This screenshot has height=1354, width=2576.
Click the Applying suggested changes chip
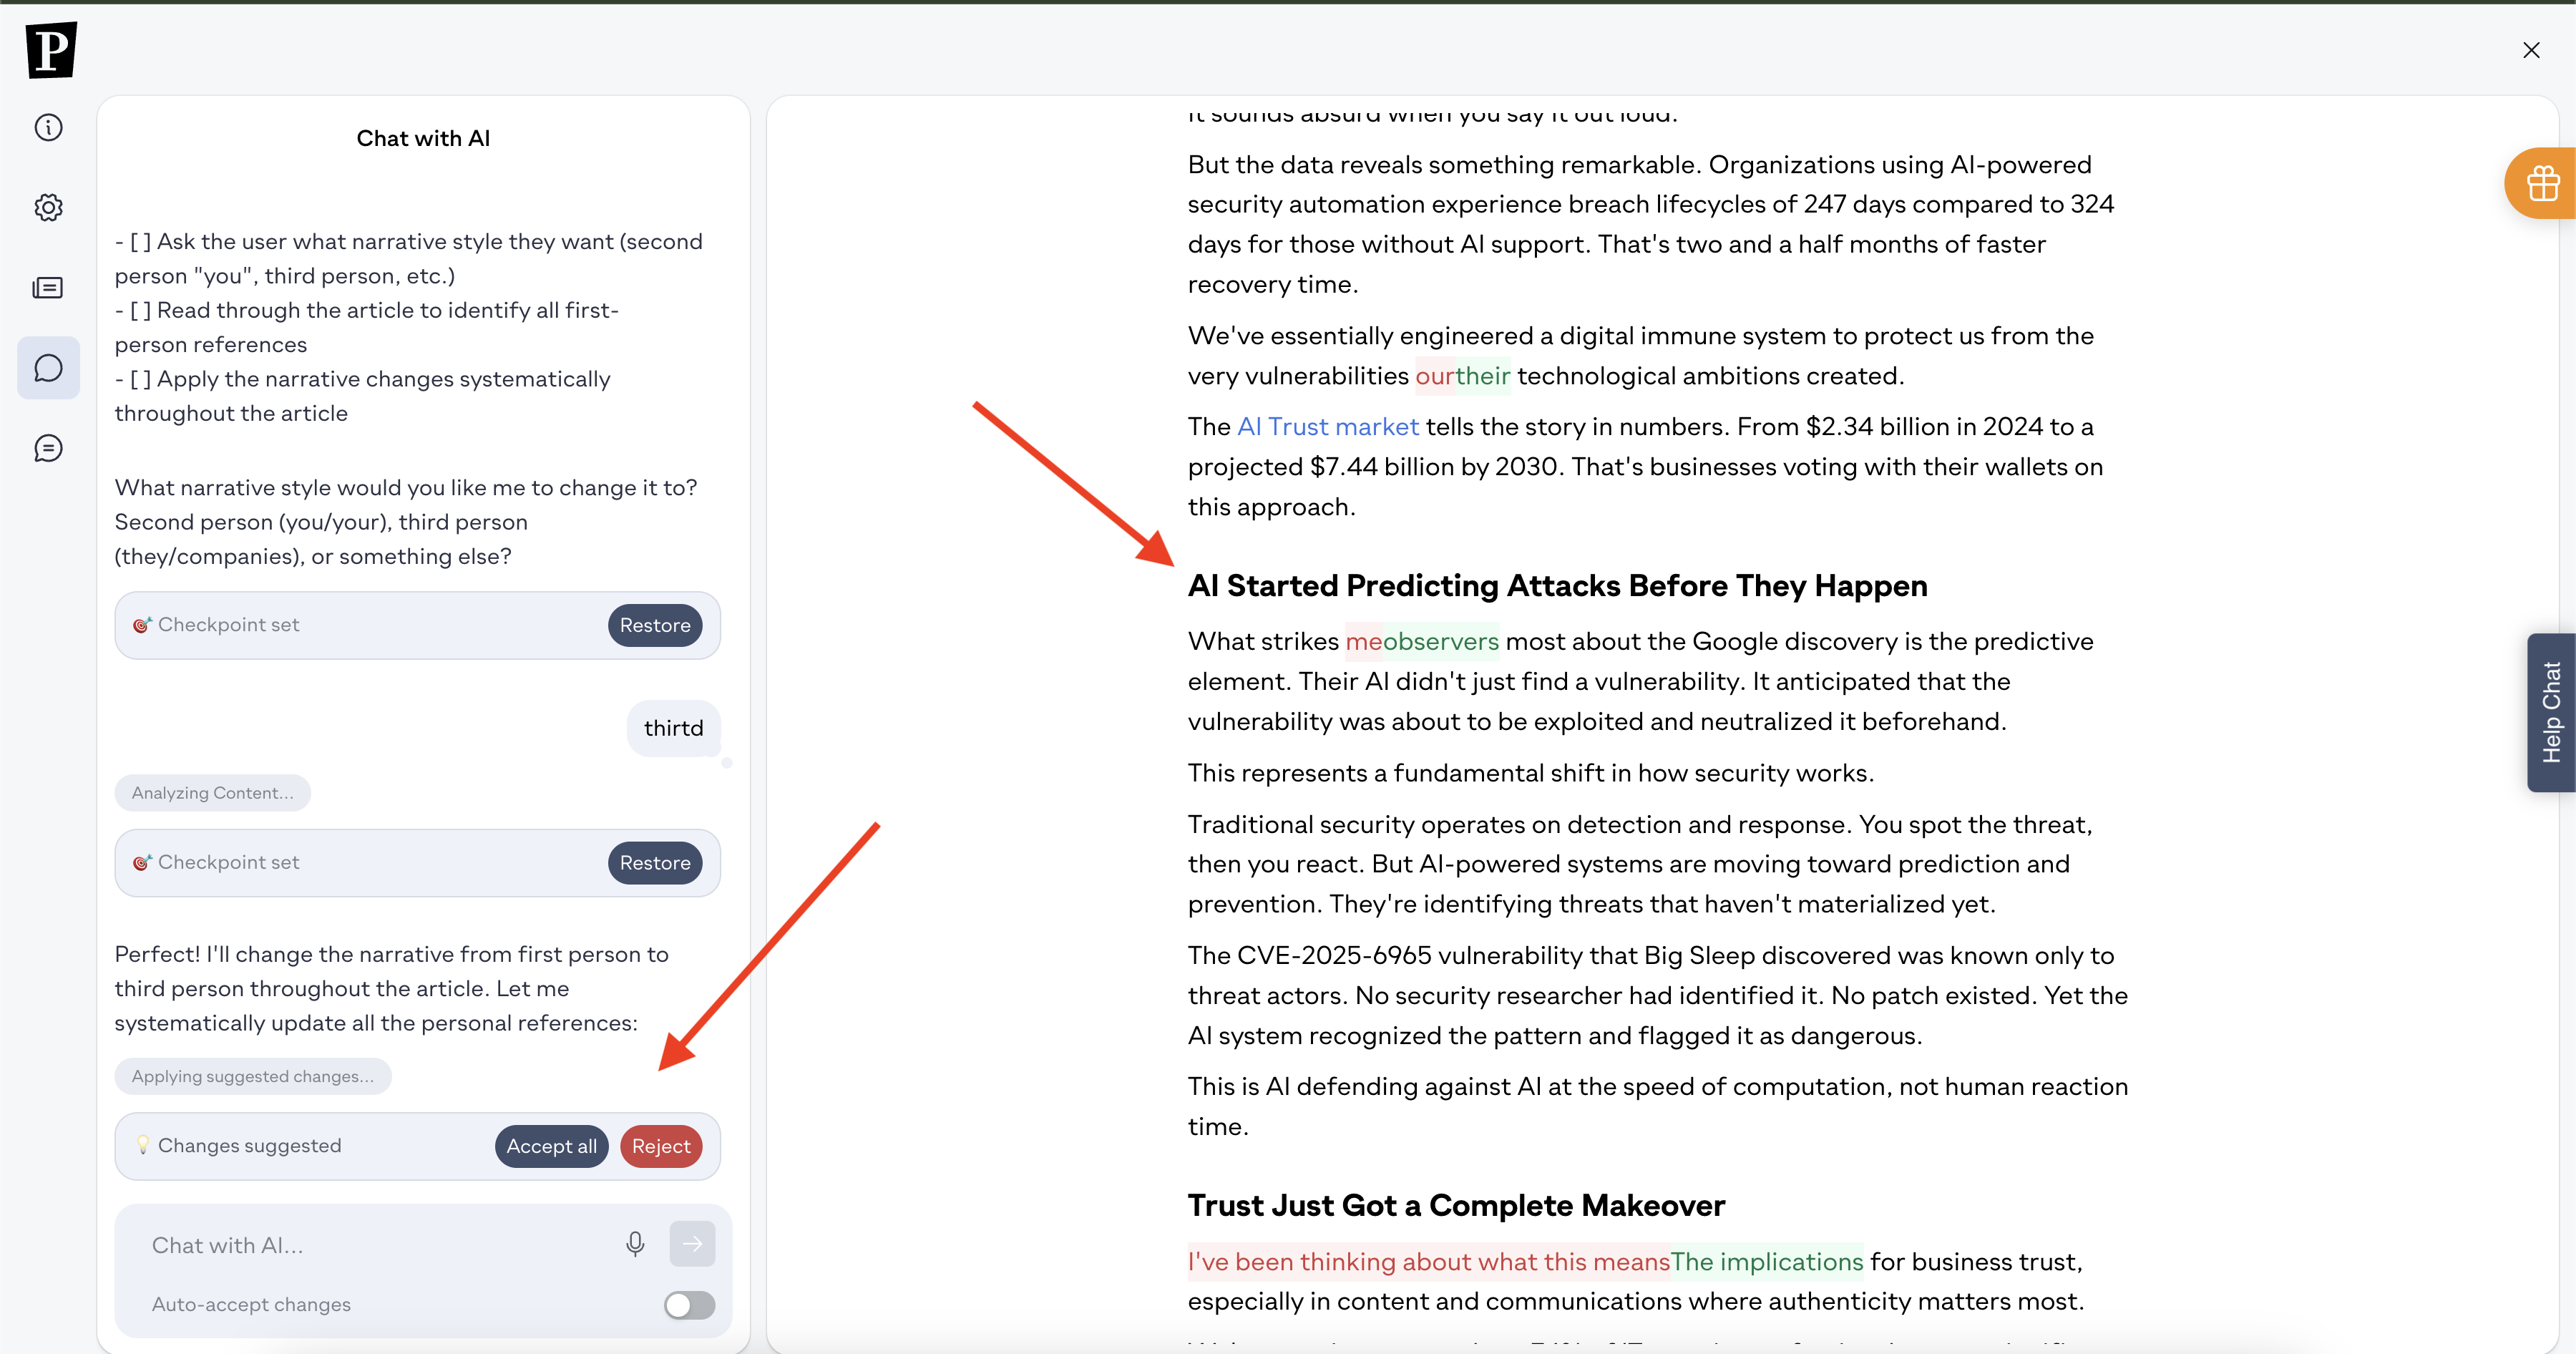click(x=253, y=1077)
